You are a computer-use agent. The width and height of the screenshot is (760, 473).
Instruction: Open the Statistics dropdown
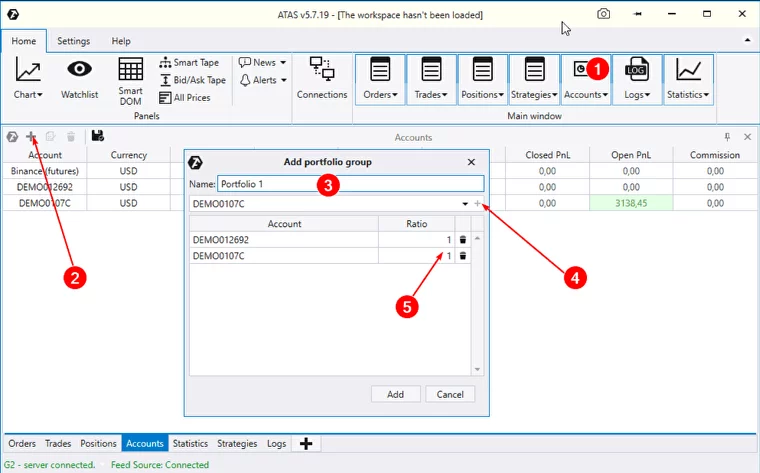(x=687, y=79)
